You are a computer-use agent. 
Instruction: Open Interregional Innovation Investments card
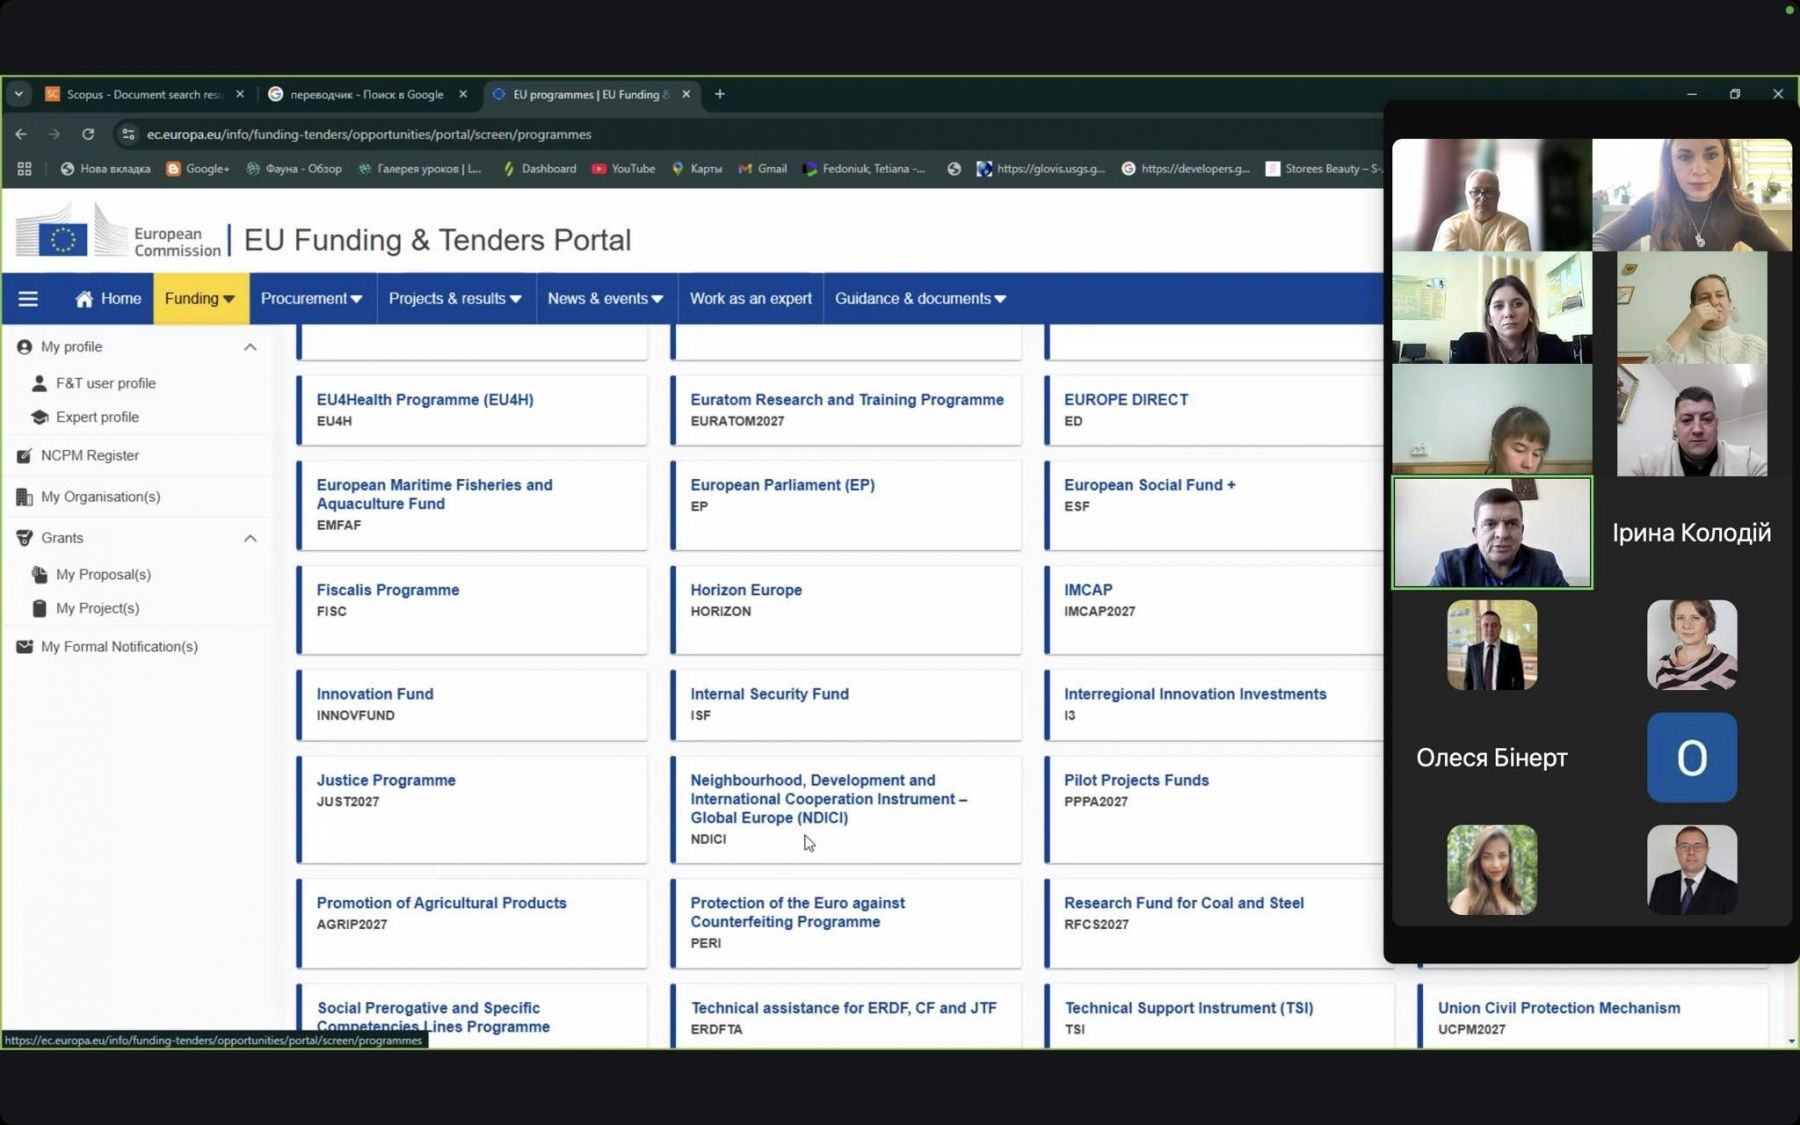[1214, 705]
